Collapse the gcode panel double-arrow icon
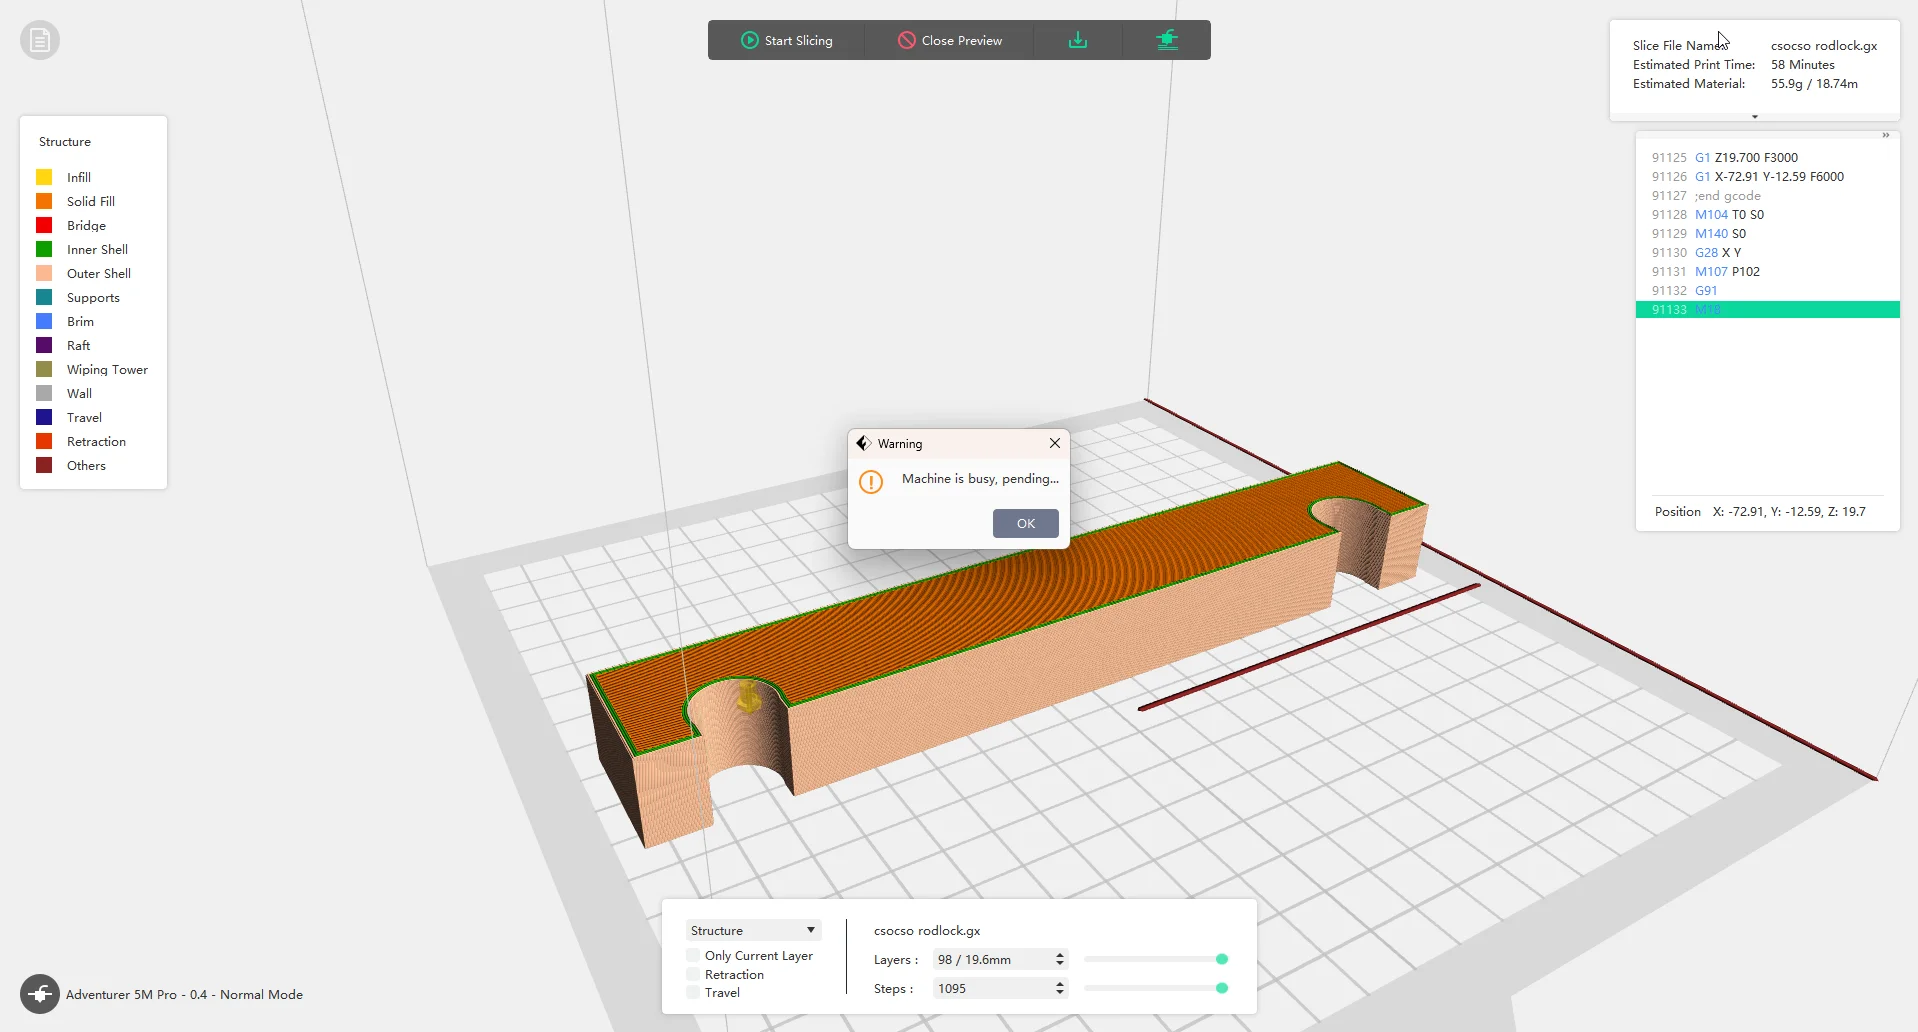Image resolution: width=1918 pixels, height=1032 pixels. tap(1886, 135)
